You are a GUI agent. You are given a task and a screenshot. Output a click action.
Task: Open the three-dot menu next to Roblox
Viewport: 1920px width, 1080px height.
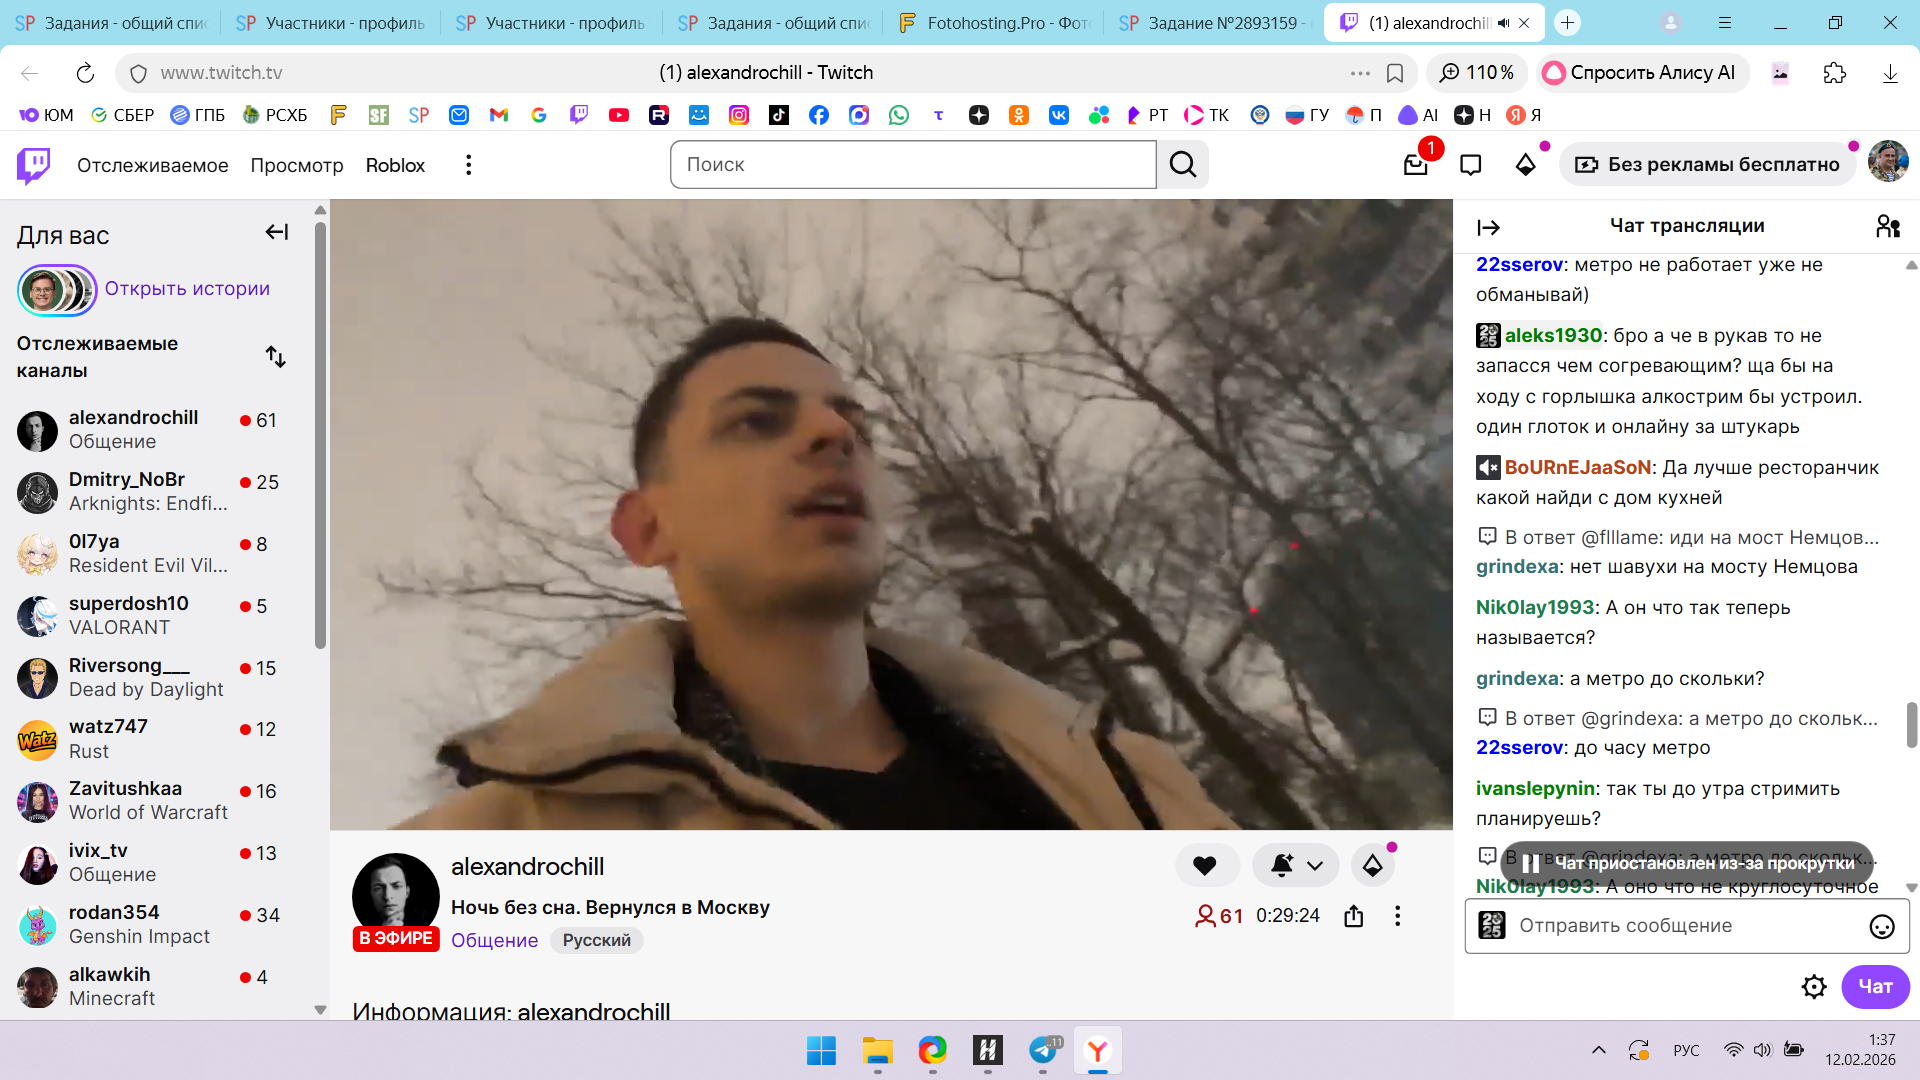[x=468, y=165]
